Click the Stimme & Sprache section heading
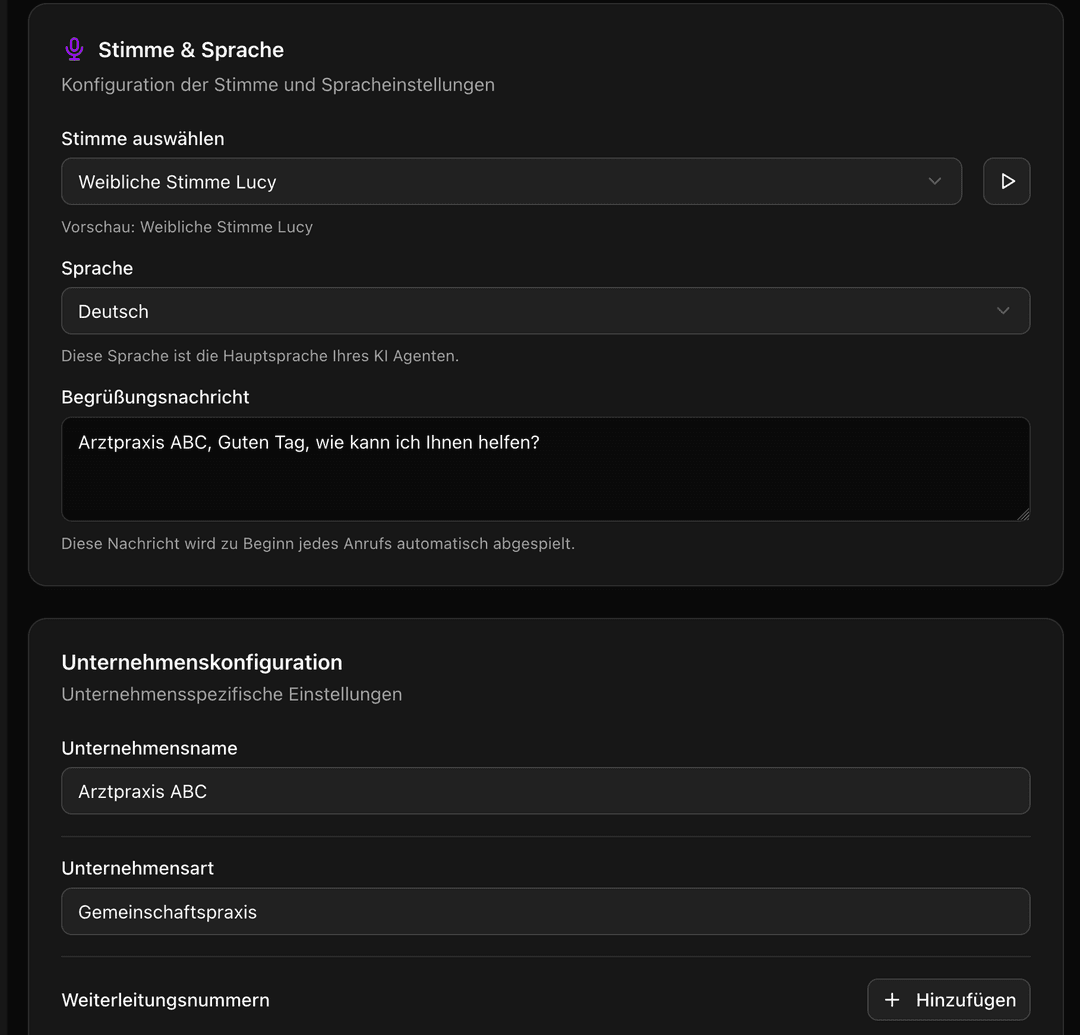Image resolution: width=1080 pixels, height=1035 pixels. click(191, 49)
